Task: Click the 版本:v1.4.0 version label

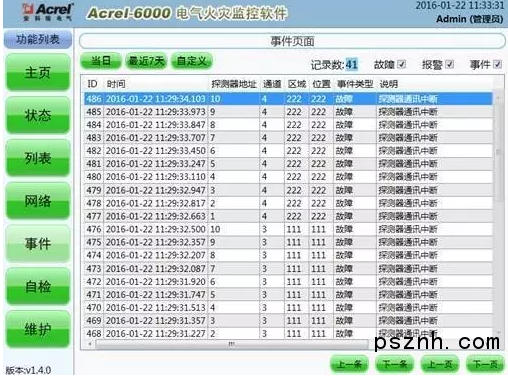Action: 28,370
